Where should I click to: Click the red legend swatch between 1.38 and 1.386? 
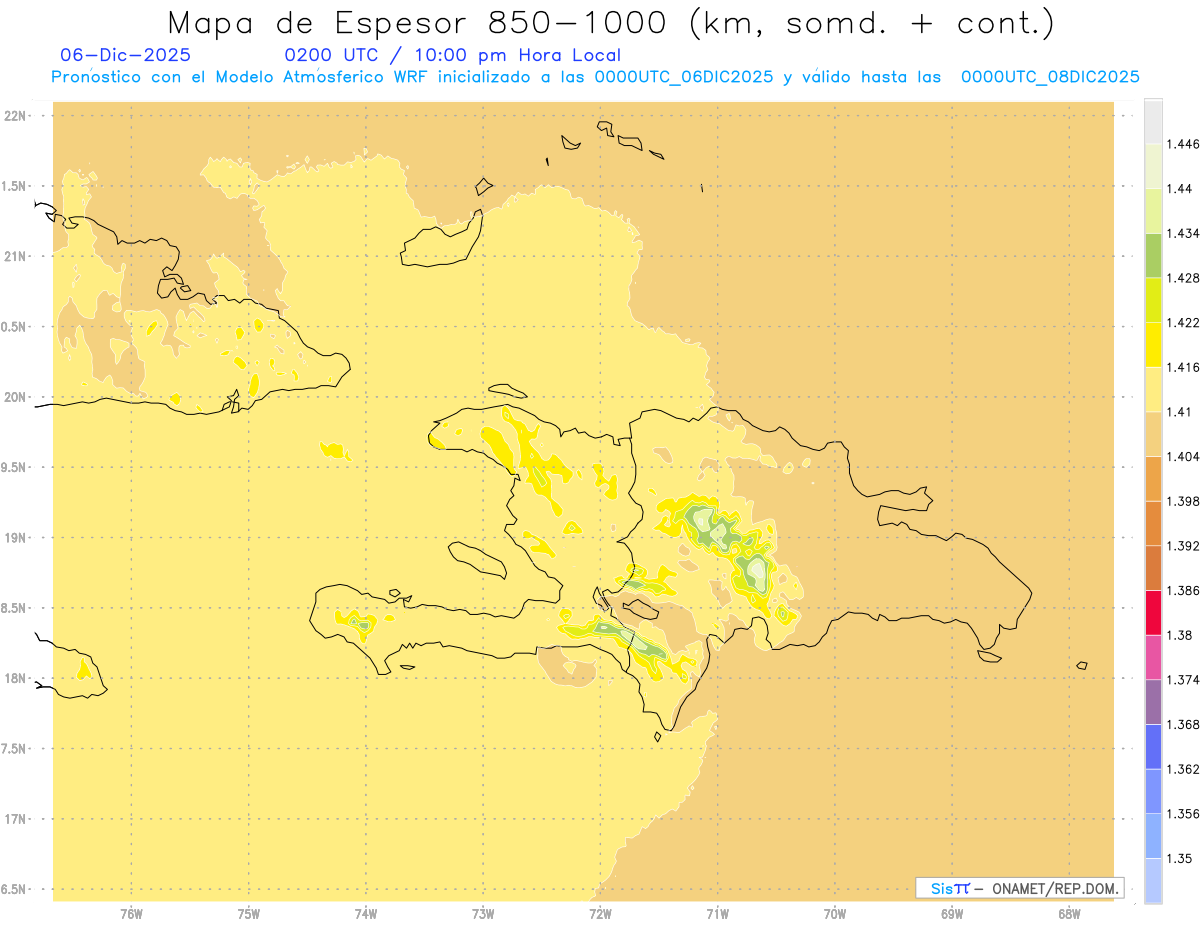coord(1153,612)
